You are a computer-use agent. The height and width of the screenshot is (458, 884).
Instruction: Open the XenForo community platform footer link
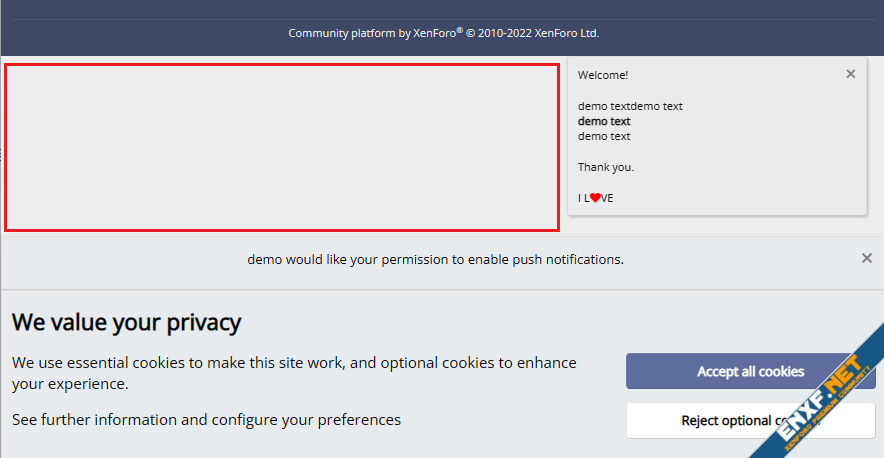pos(443,33)
